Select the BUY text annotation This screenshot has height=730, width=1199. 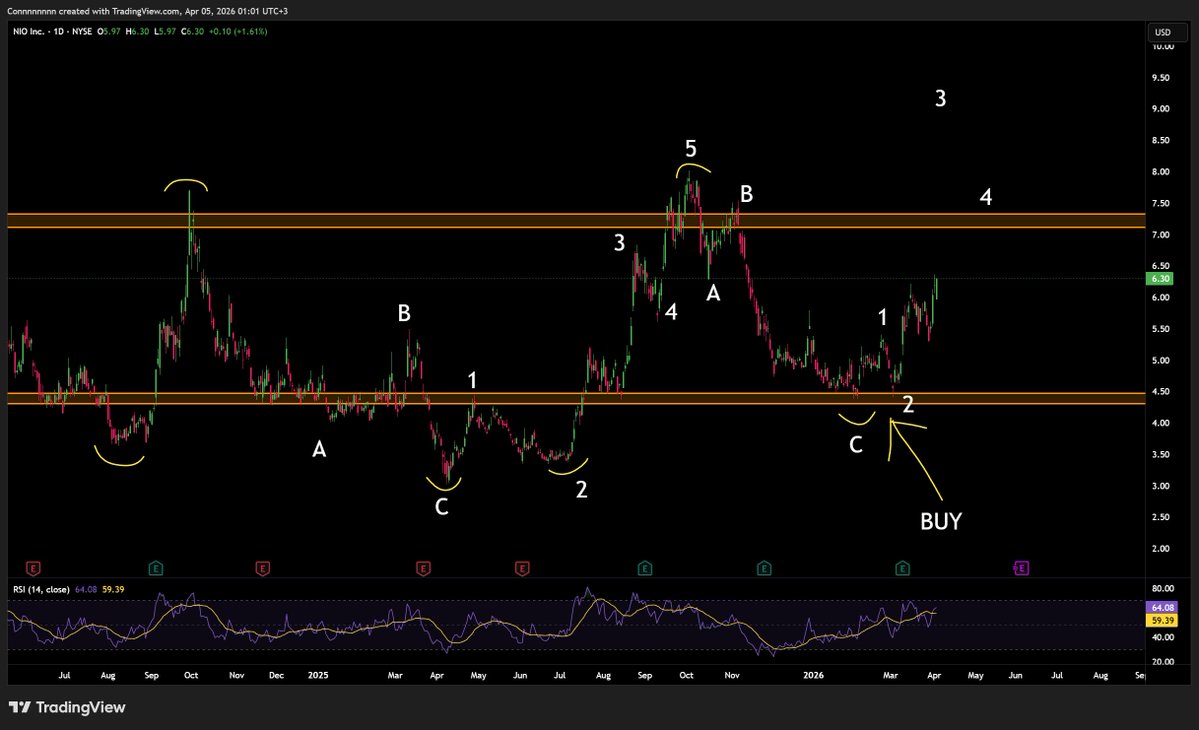[941, 521]
